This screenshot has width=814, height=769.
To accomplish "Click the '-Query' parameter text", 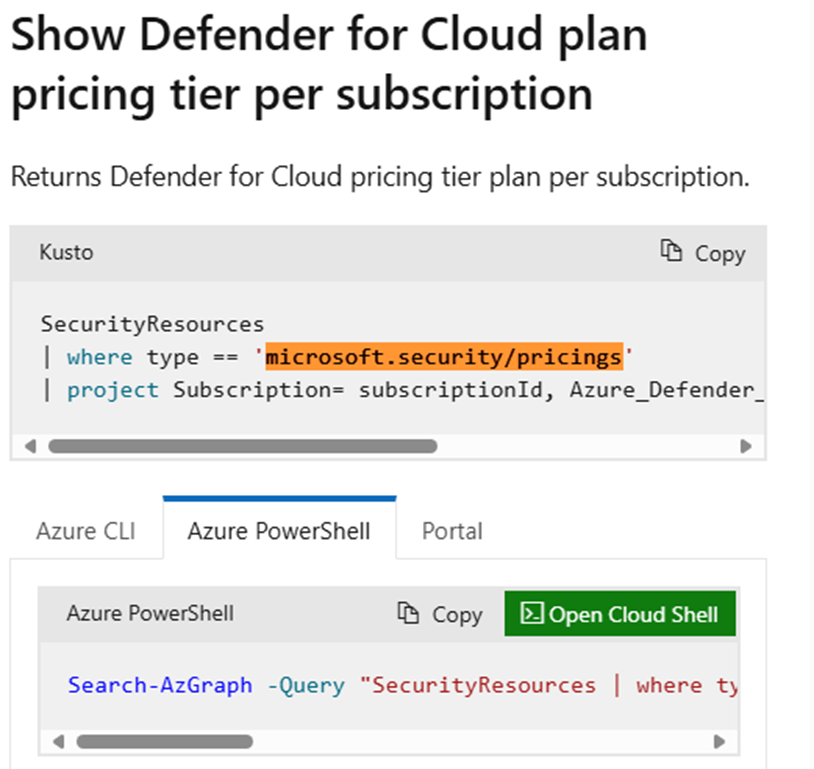I will click(x=306, y=685).
